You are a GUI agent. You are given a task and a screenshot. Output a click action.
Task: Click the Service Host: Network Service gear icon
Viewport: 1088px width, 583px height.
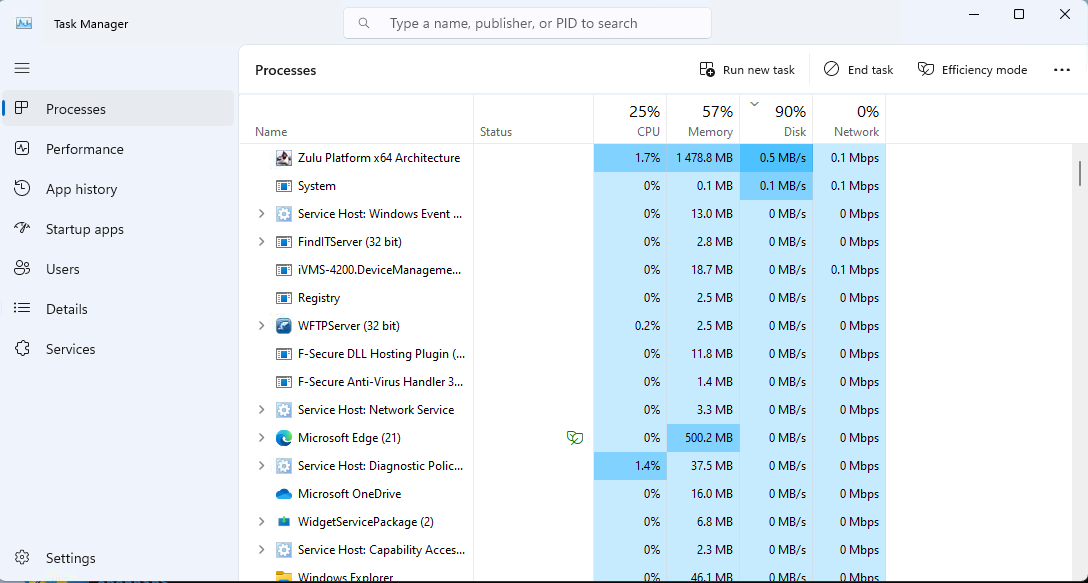[x=283, y=409]
